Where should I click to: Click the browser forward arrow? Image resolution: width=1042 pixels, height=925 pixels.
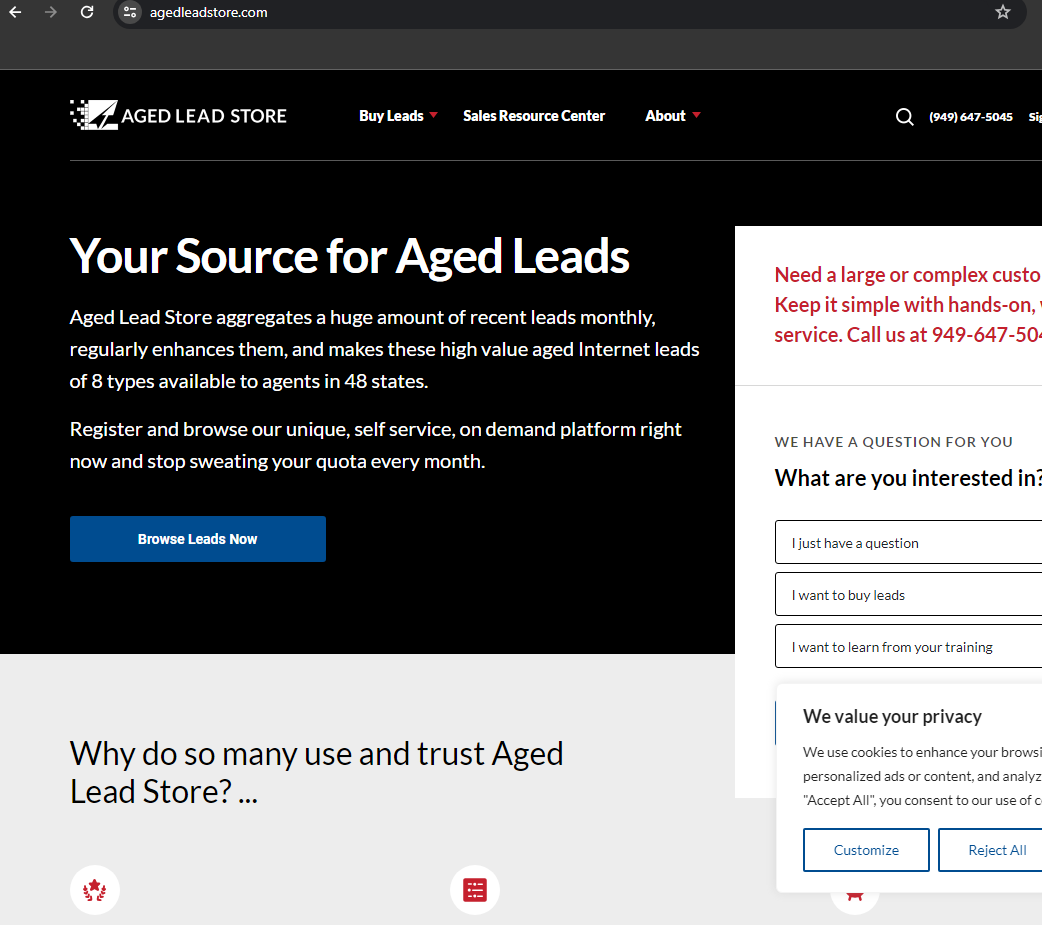51,12
